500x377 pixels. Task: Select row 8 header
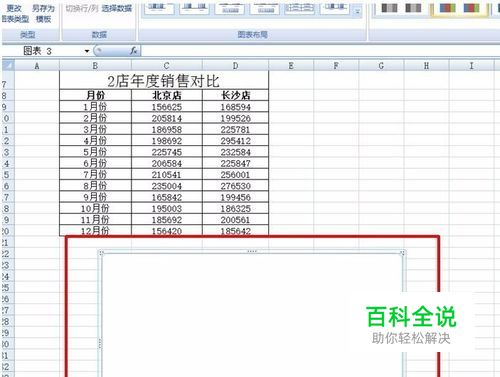coord(7,96)
